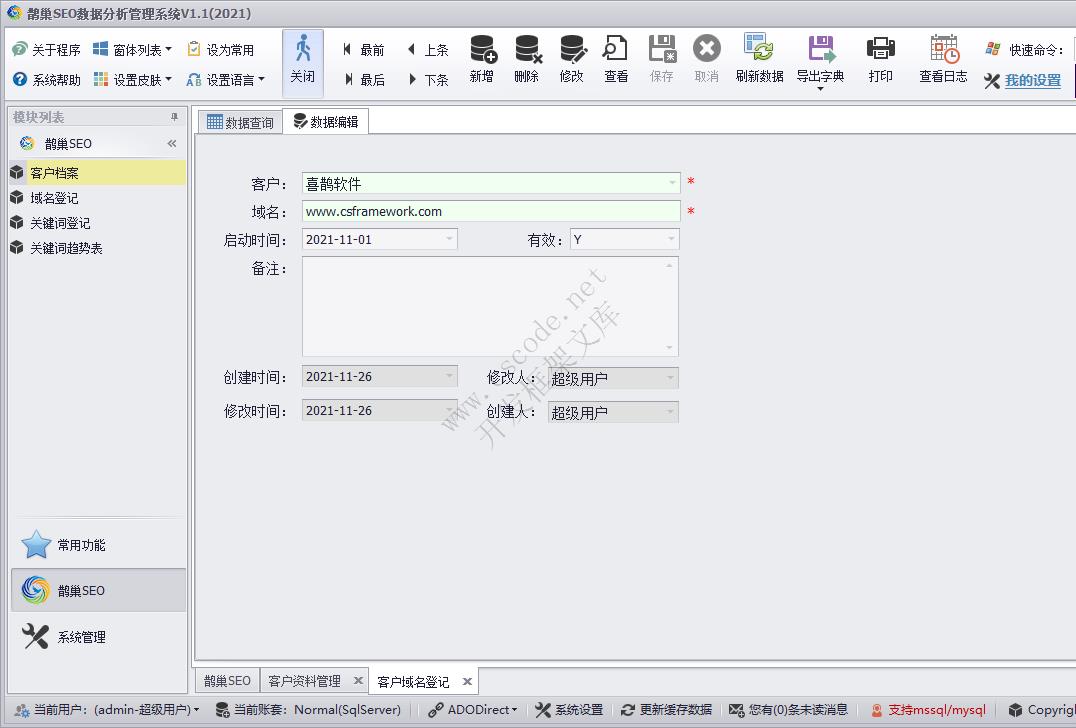Image resolution: width=1076 pixels, height=728 pixels.
Task: Open the 导出字典 dropdown arrow
Action: (x=820, y=90)
